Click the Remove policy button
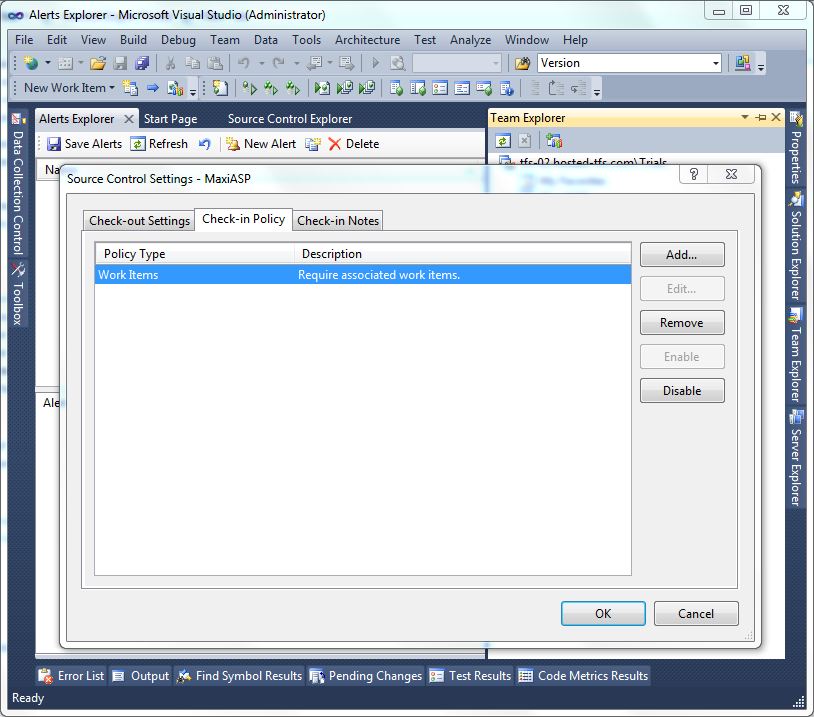This screenshot has height=717, width=814. pyautogui.click(x=682, y=323)
